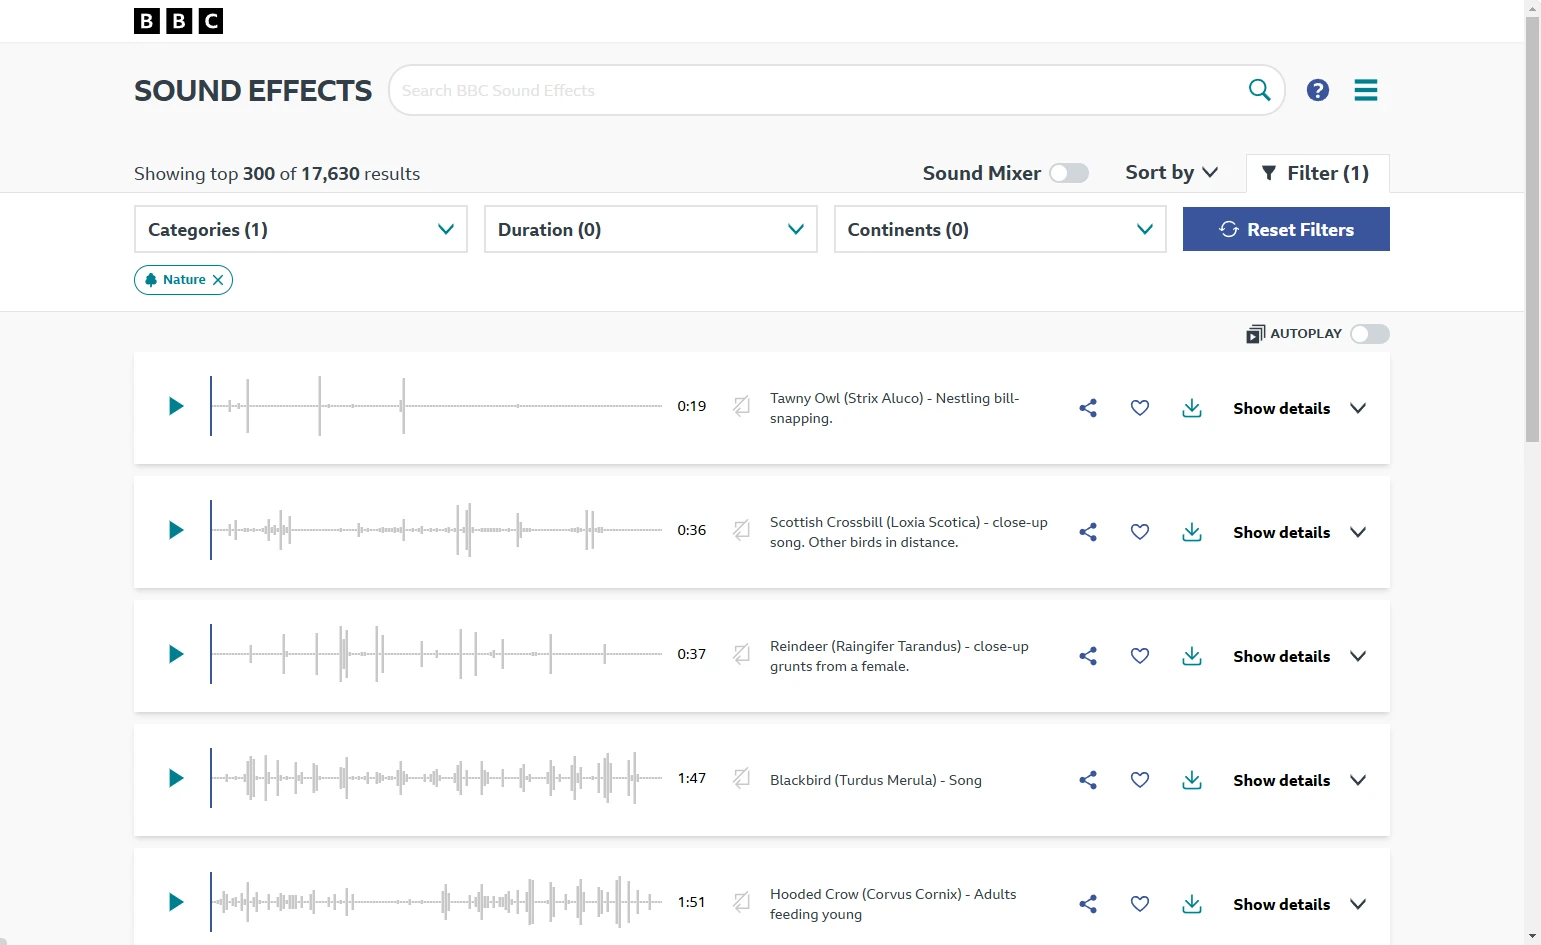Enable the Sound Mixer toggle
1541x945 pixels.
tap(1068, 173)
